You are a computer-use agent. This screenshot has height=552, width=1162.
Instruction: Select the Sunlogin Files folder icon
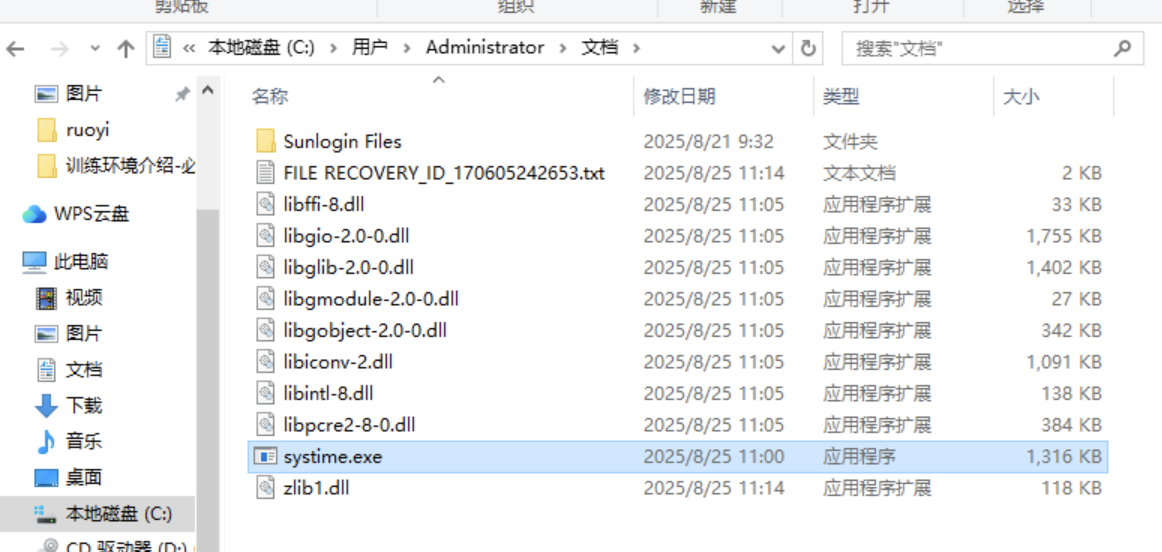click(265, 141)
